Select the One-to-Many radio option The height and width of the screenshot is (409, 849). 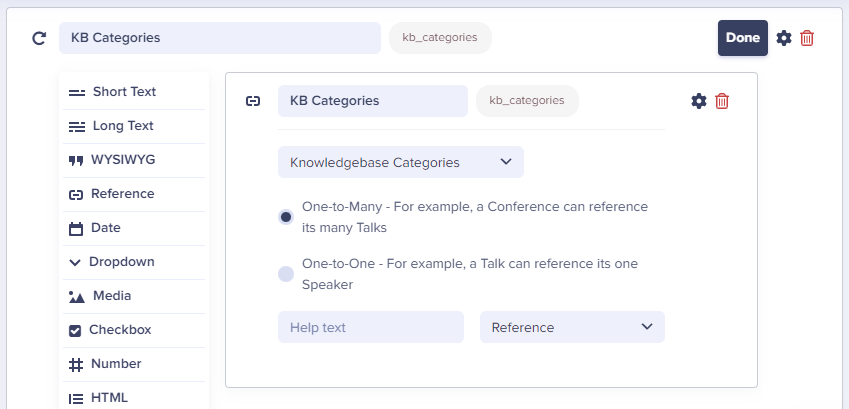pos(286,217)
